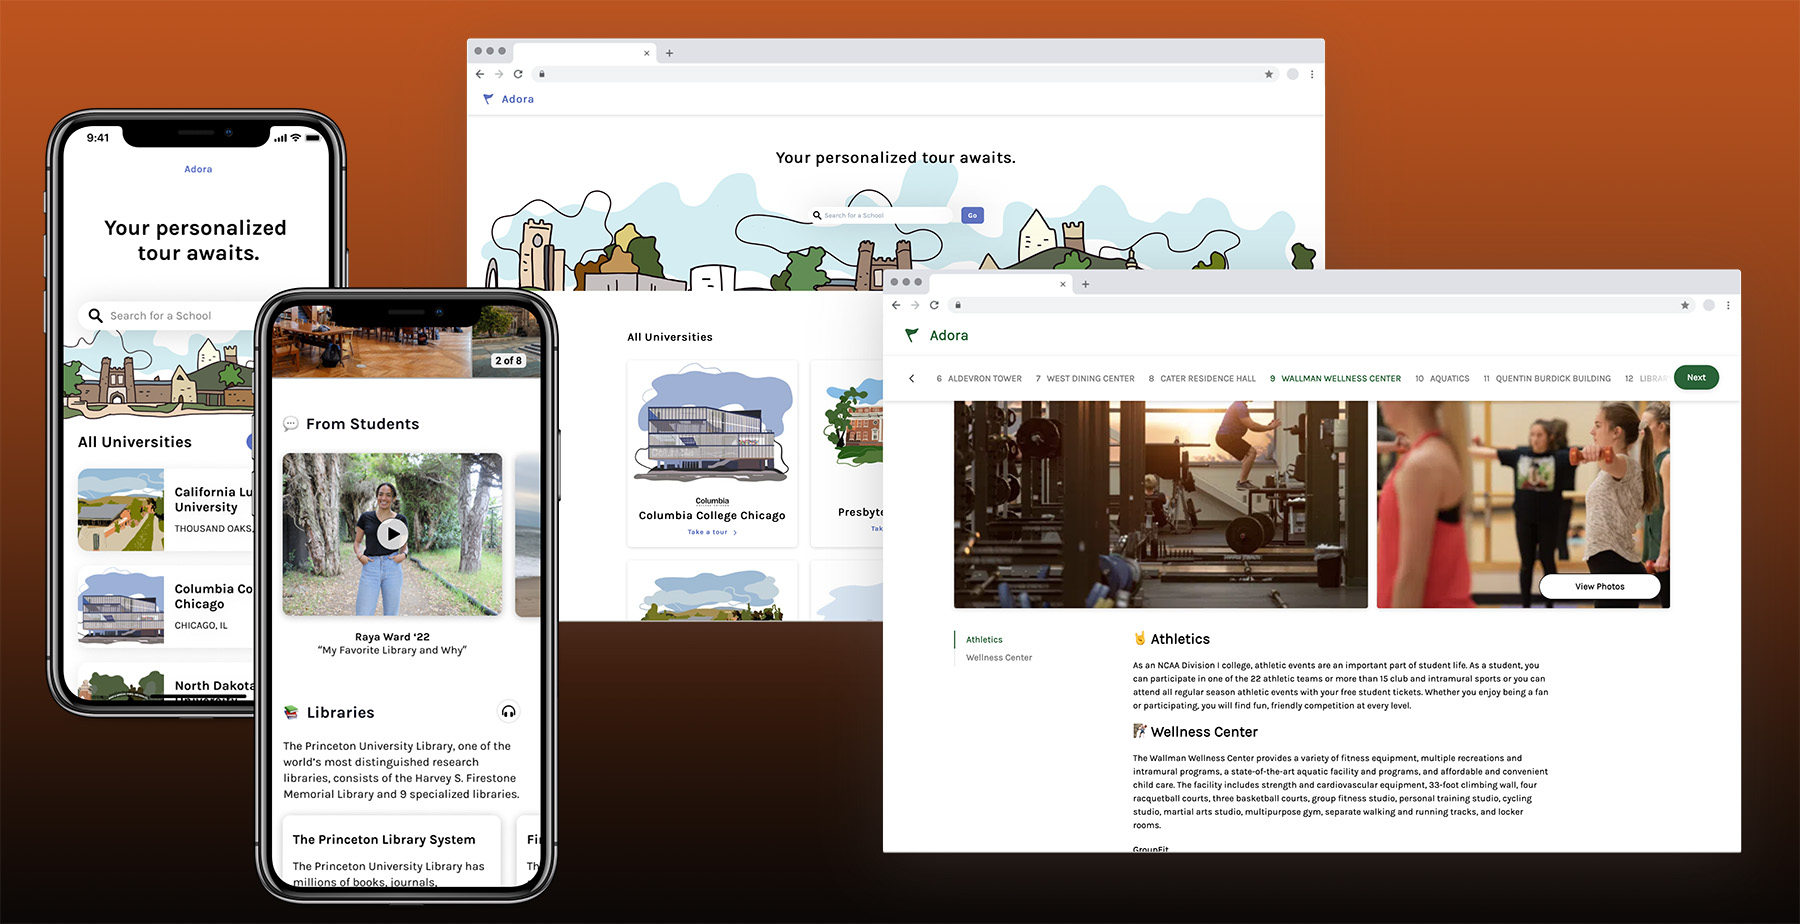Image resolution: width=1800 pixels, height=924 pixels.
Task: Click the Go search button
Action: [972, 215]
